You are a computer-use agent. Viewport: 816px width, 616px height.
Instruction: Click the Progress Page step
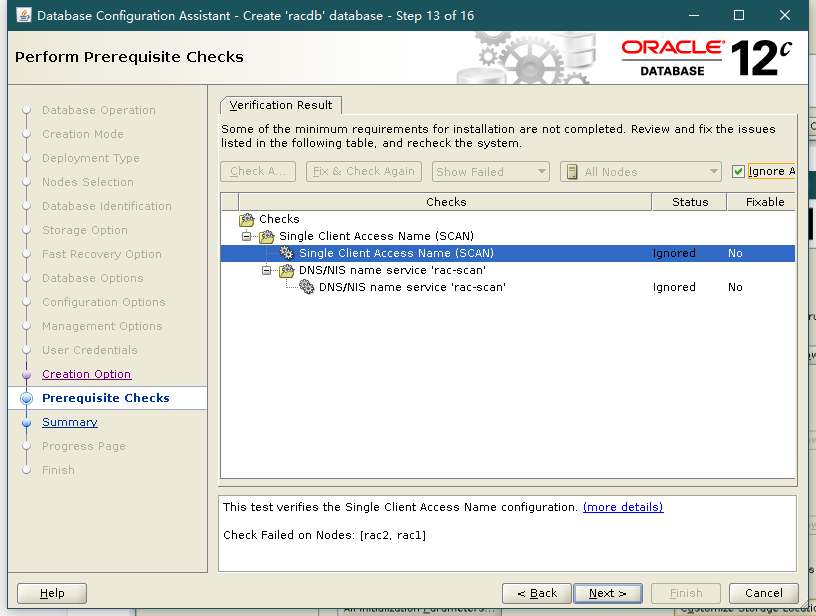84,446
